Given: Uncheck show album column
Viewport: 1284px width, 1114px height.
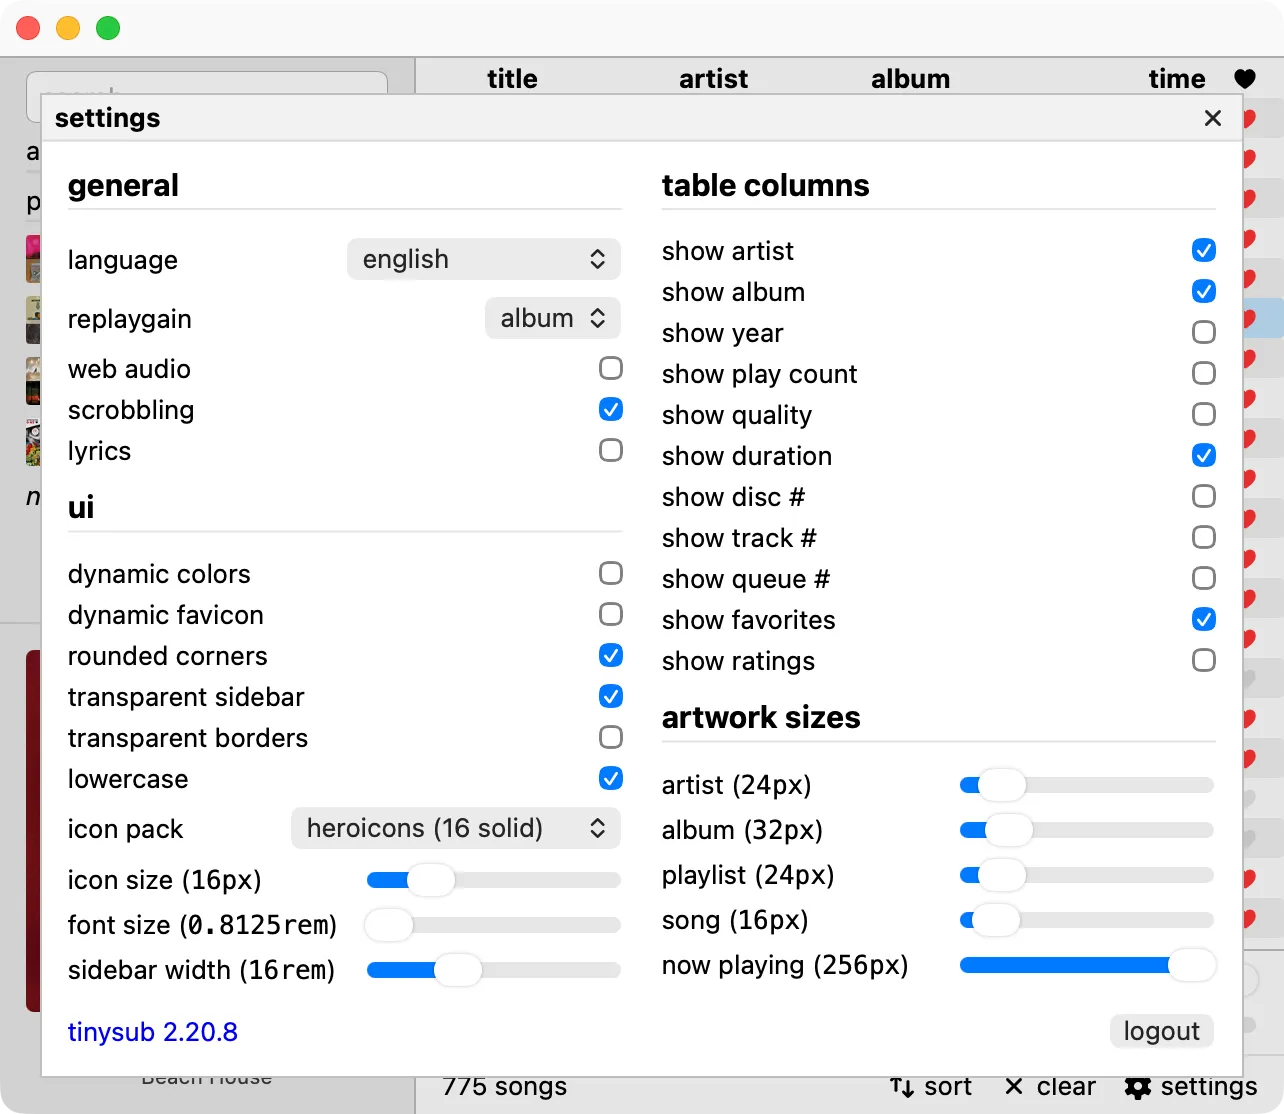Looking at the screenshot, I should [1204, 291].
